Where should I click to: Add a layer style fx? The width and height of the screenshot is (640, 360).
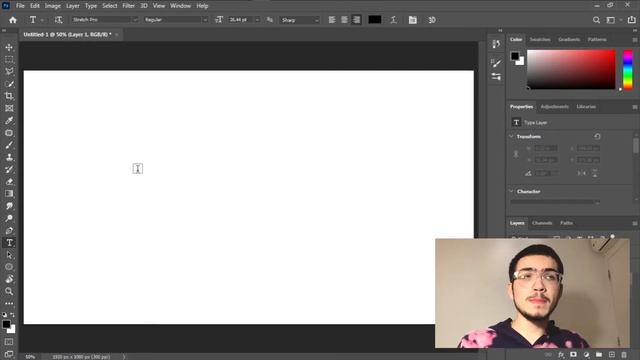point(561,355)
